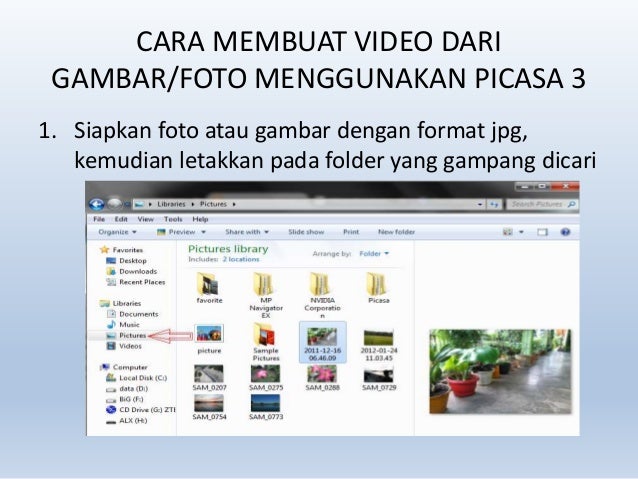Click the large plant preview image
The height and width of the screenshot is (479, 638).
tap(500, 371)
